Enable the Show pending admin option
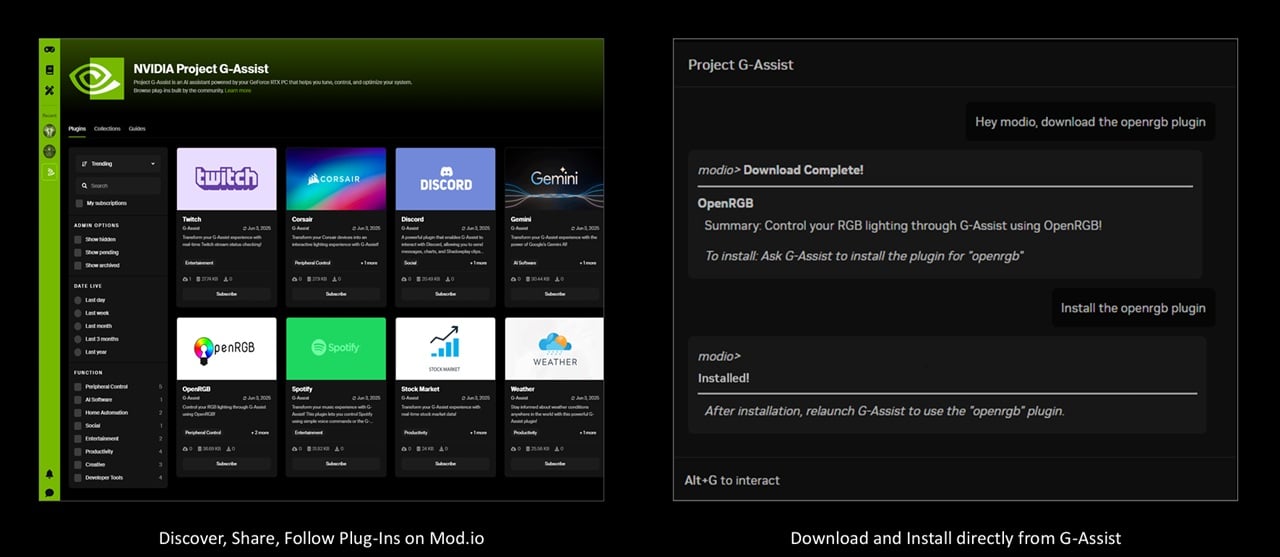Screen dimensions: 1280x557 (78, 253)
